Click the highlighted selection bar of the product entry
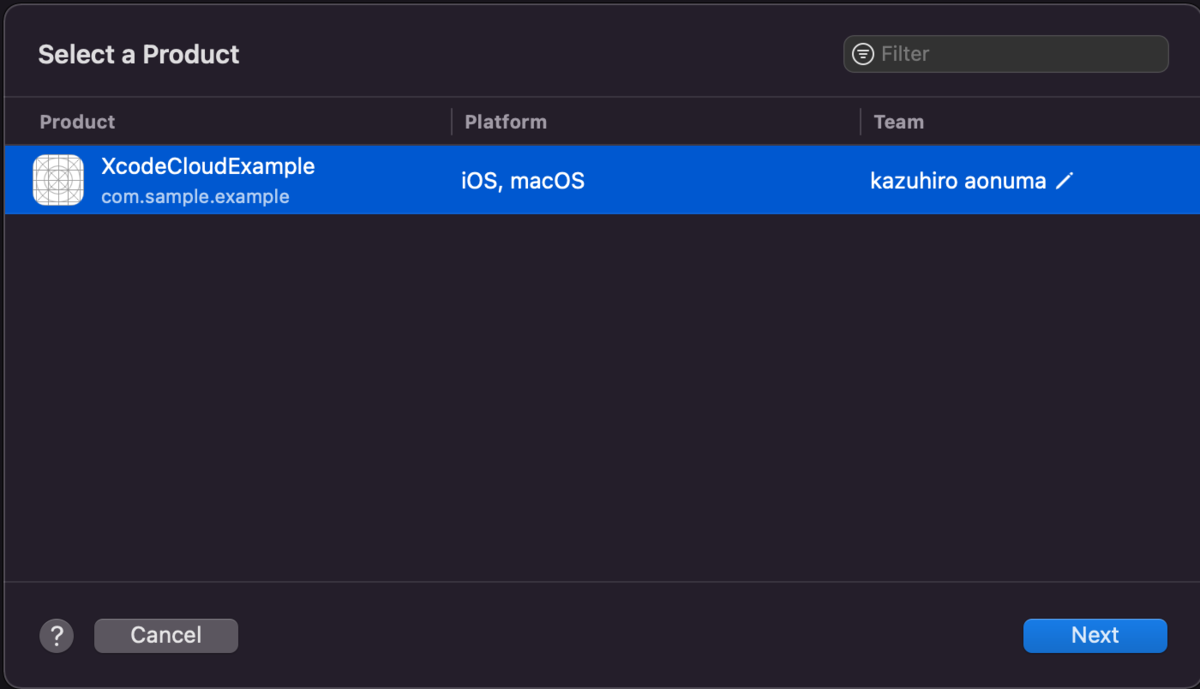The width and height of the screenshot is (1200, 689). (700, 180)
